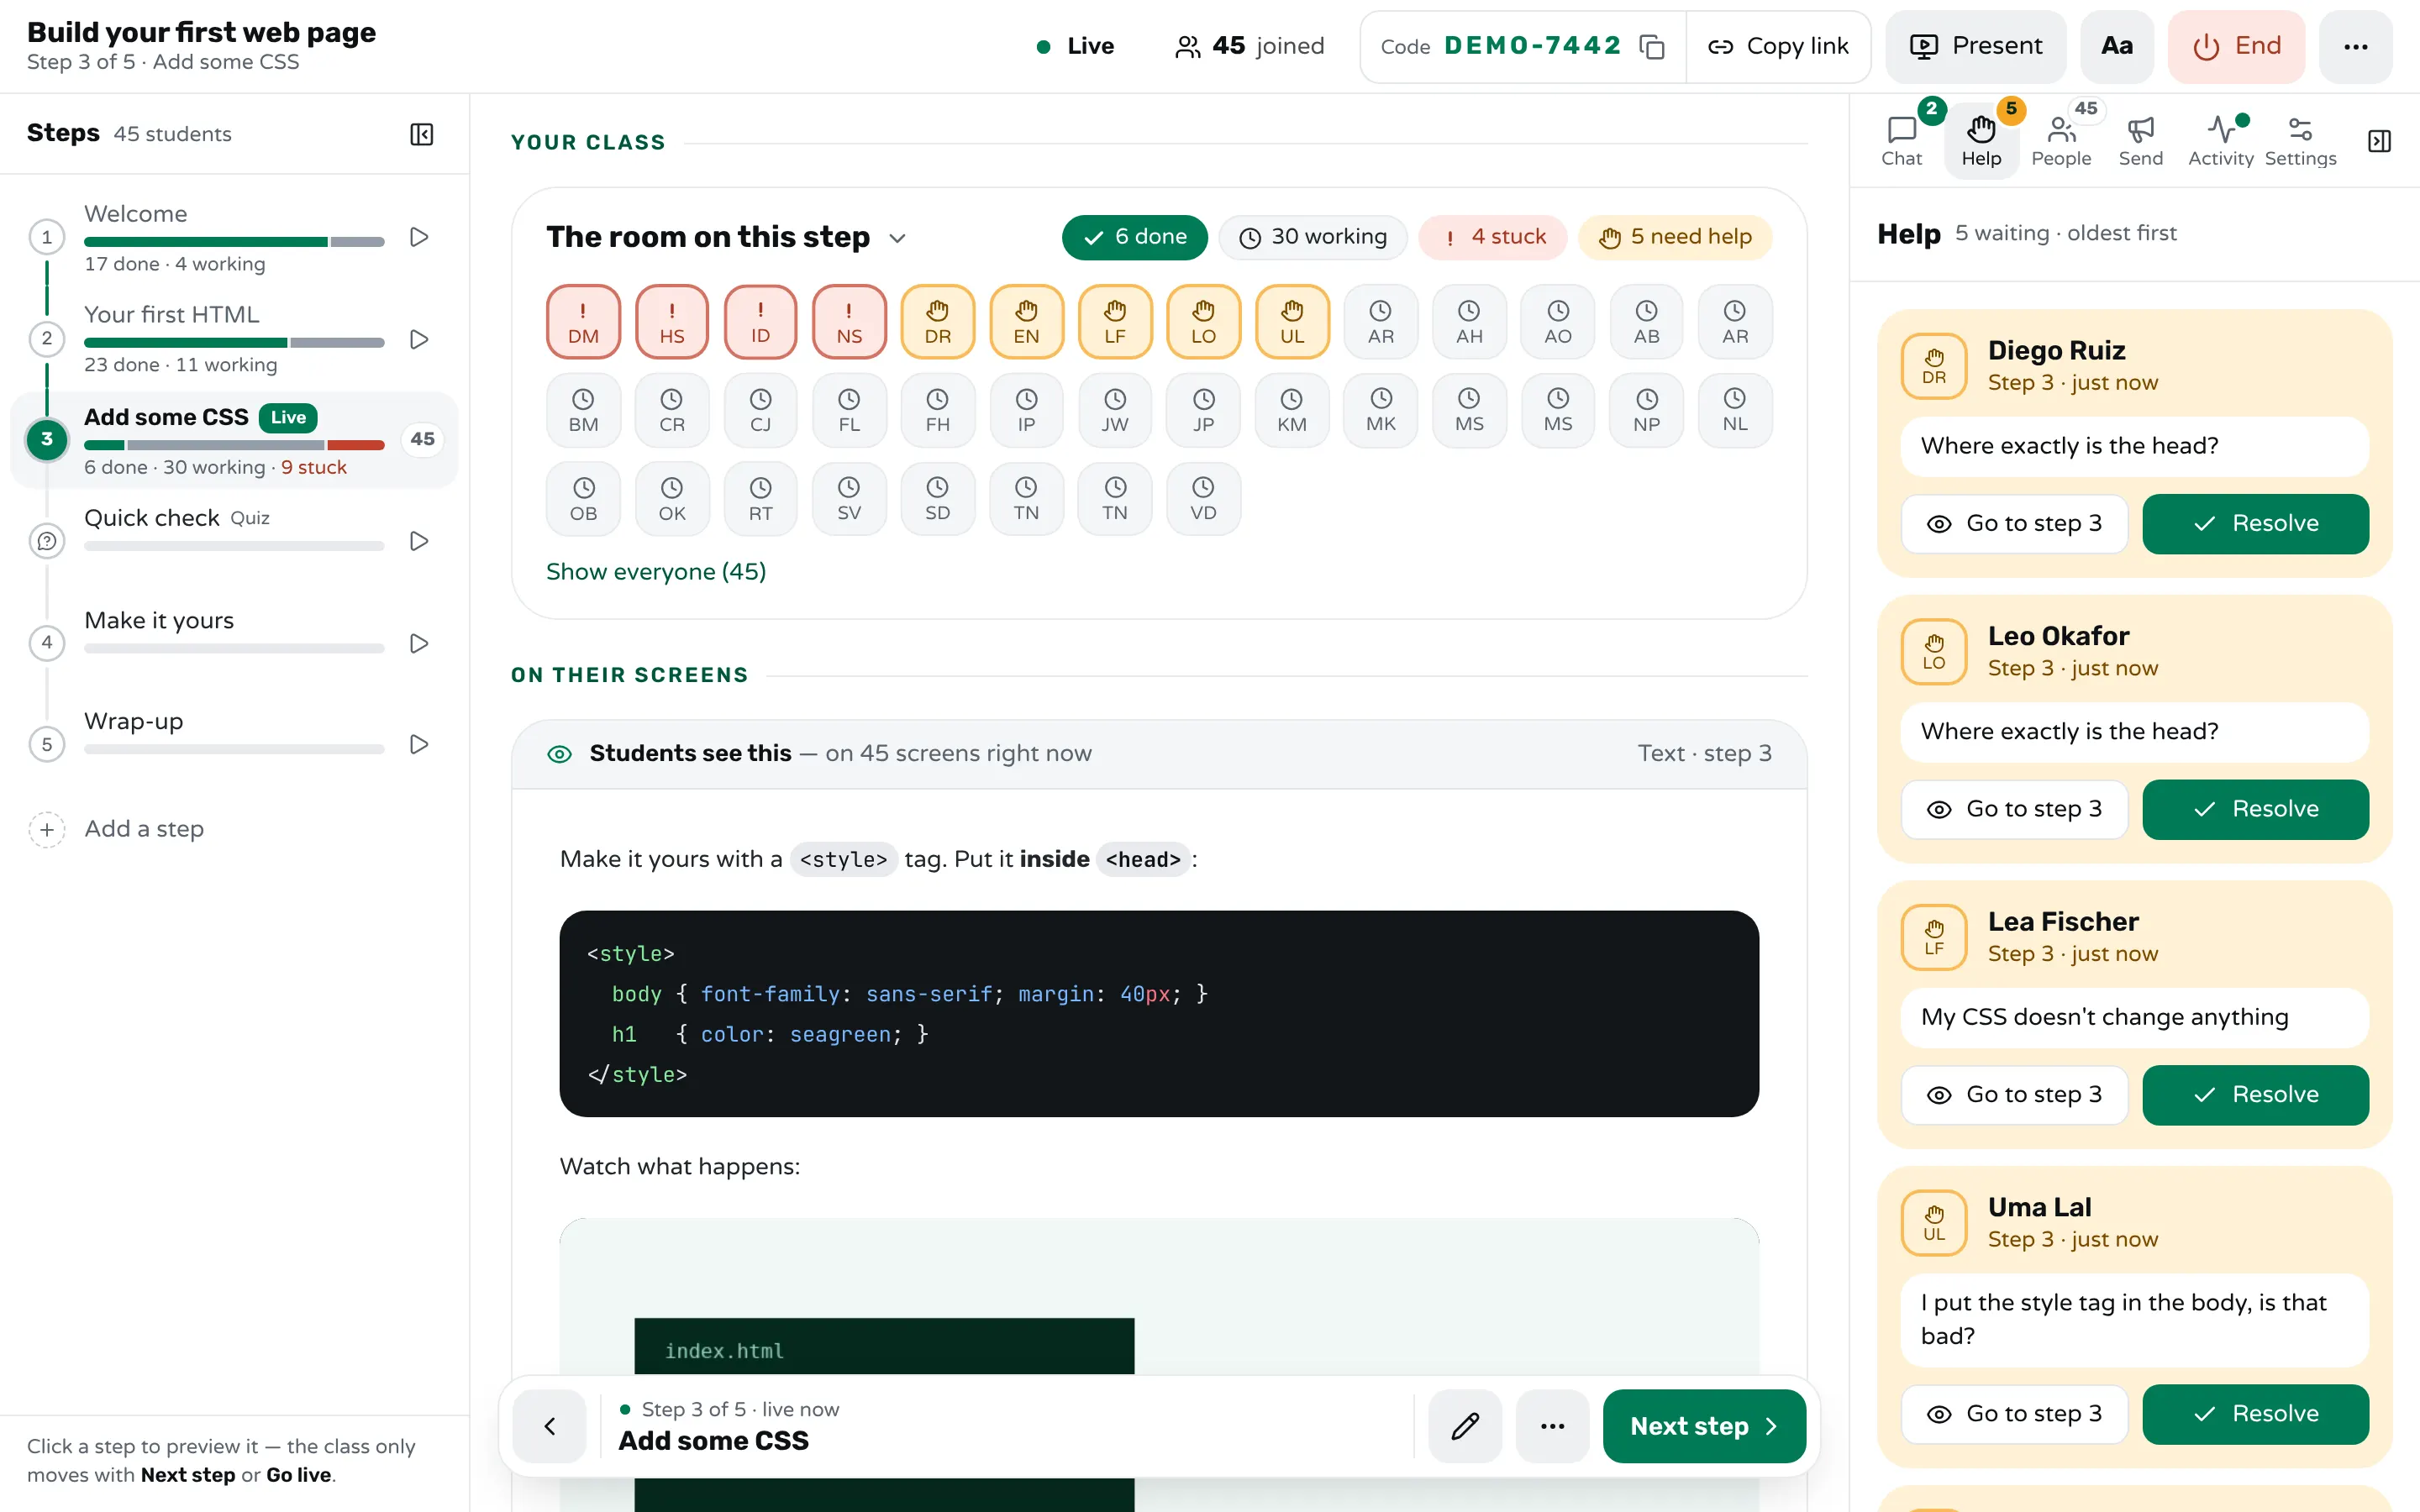This screenshot has width=2420, height=1512.
Task: Toggle text size with Aa button
Action: (x=2116, y=47)
